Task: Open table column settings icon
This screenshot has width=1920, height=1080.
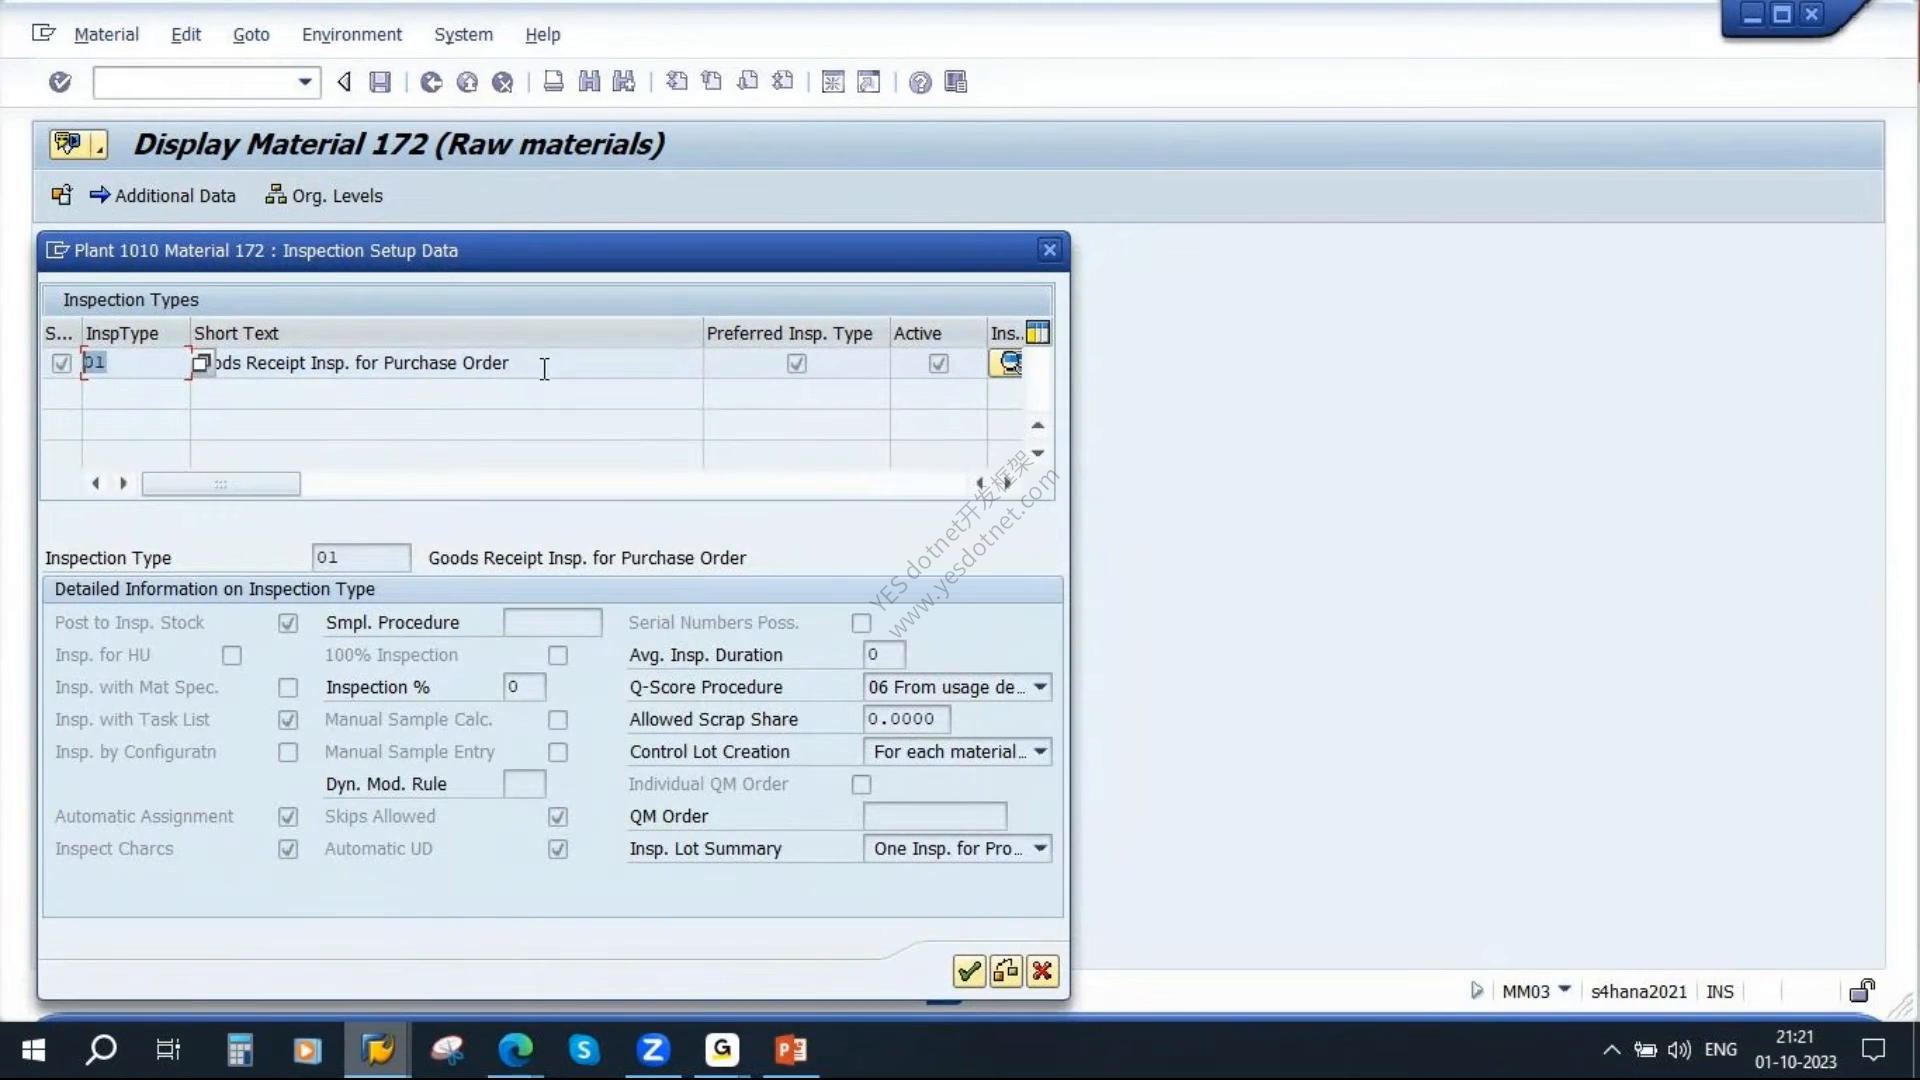Action: [x=1038, y=333]
